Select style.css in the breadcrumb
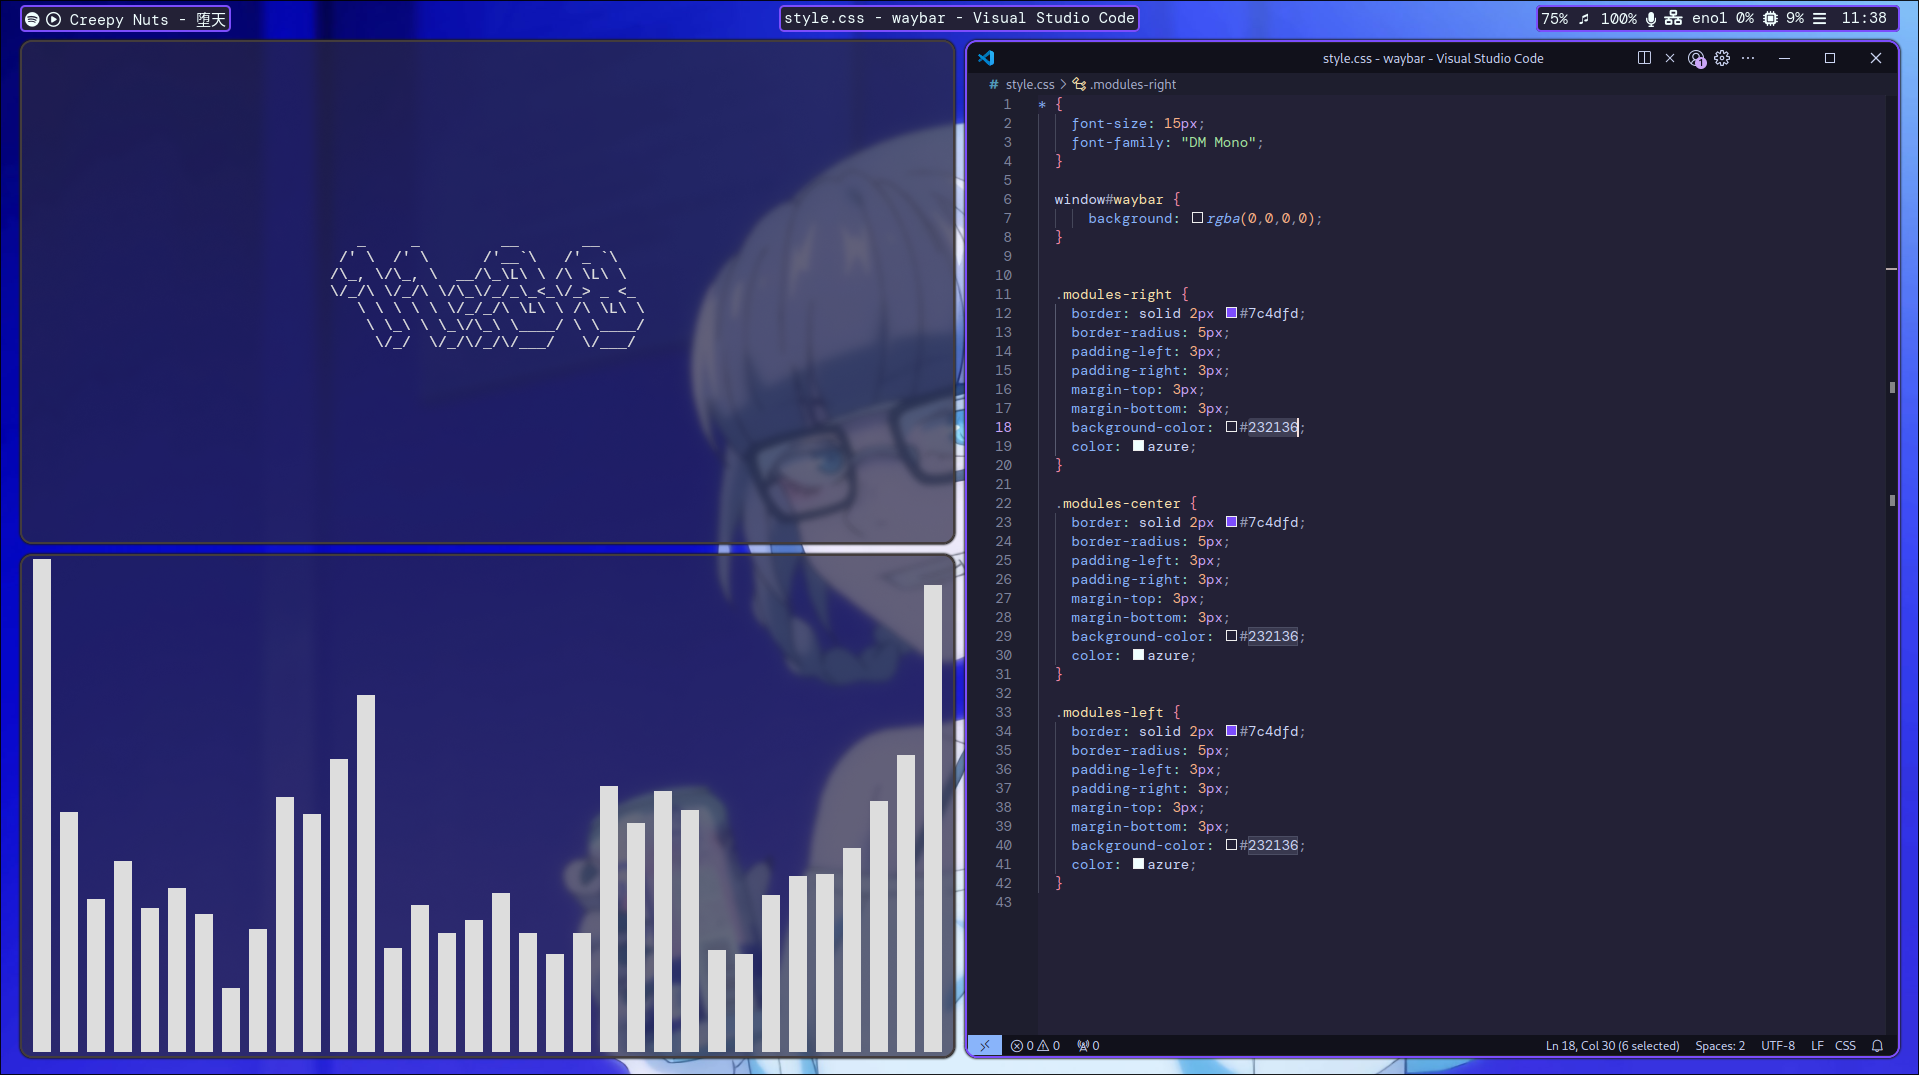The image size is (1919, 1075). click(1029, 84)
